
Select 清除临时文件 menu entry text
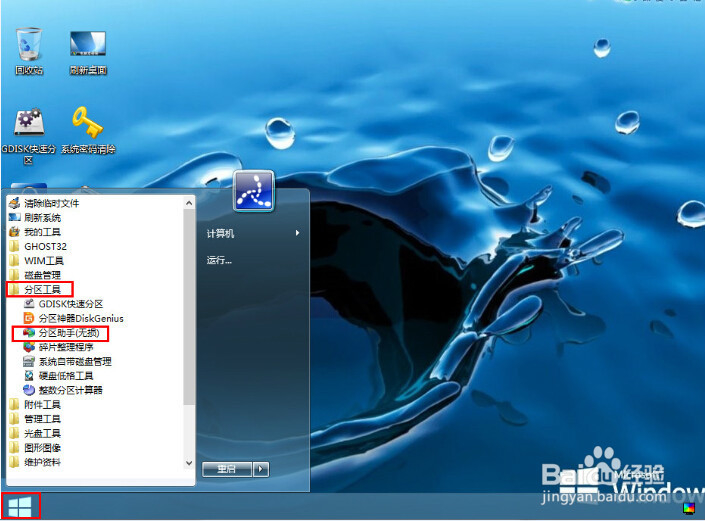click(52, 203)
